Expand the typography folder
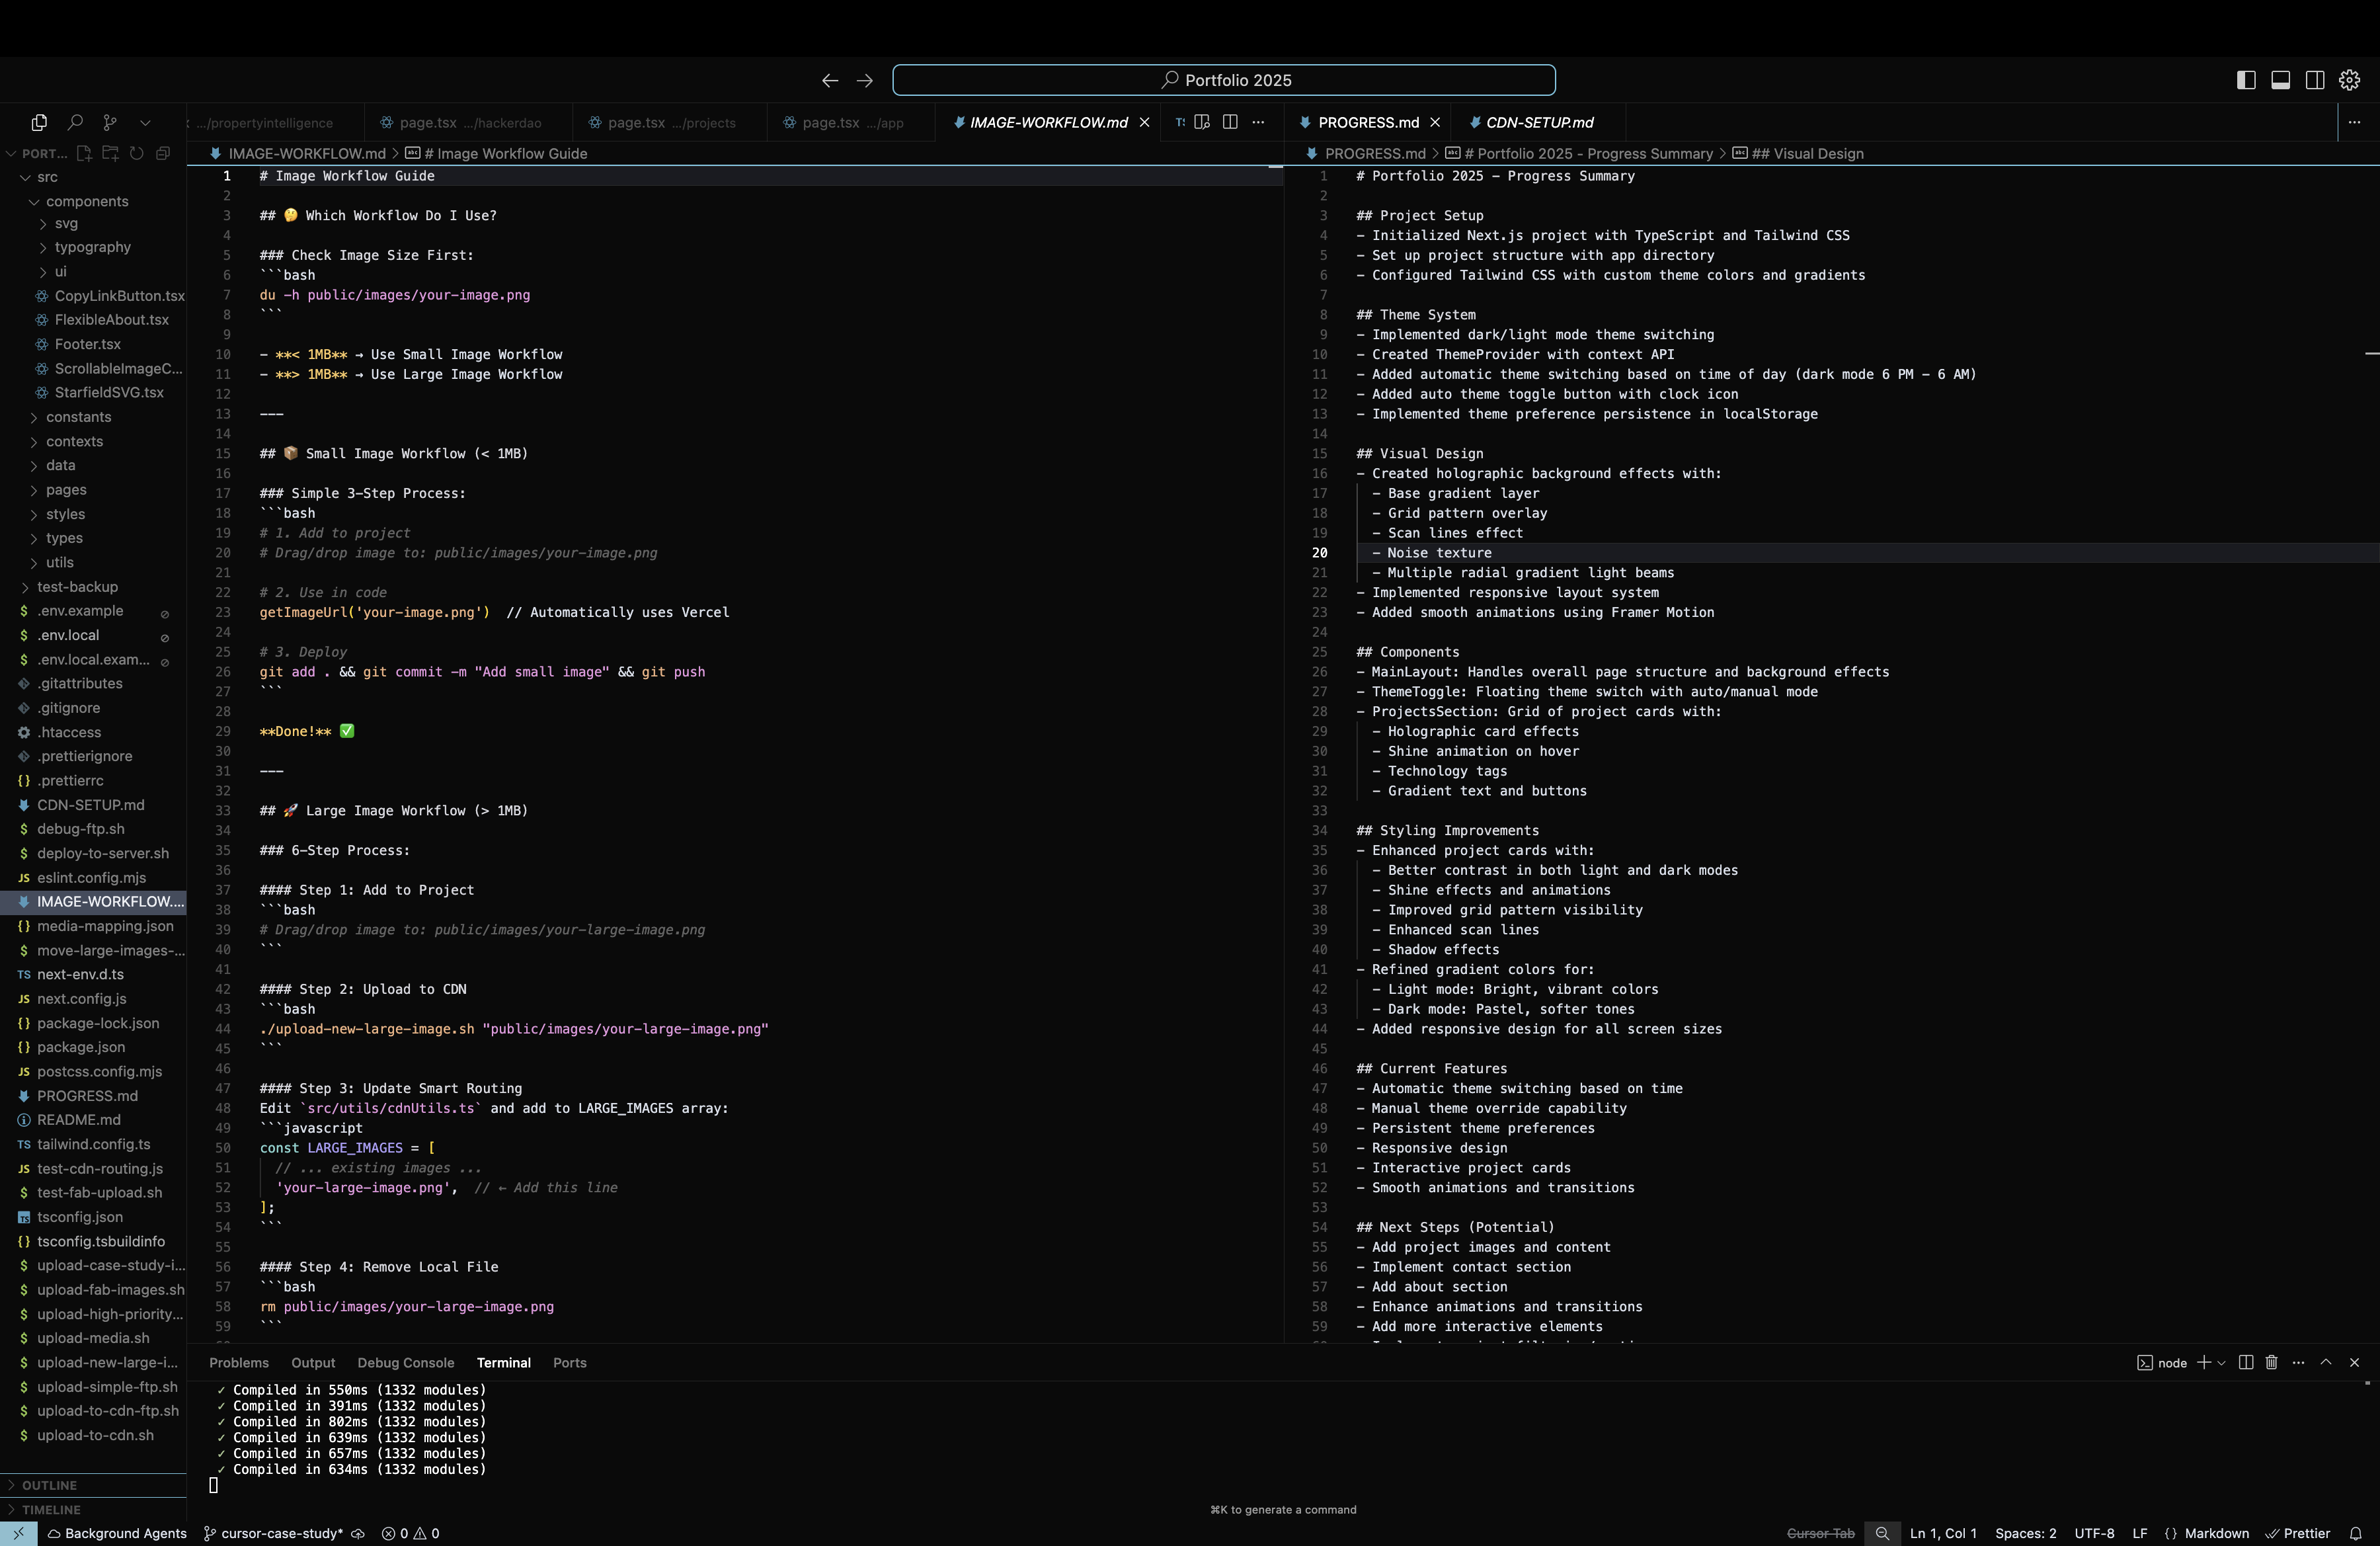Viewport: 2380px width, 1546px height. [93, 247]
